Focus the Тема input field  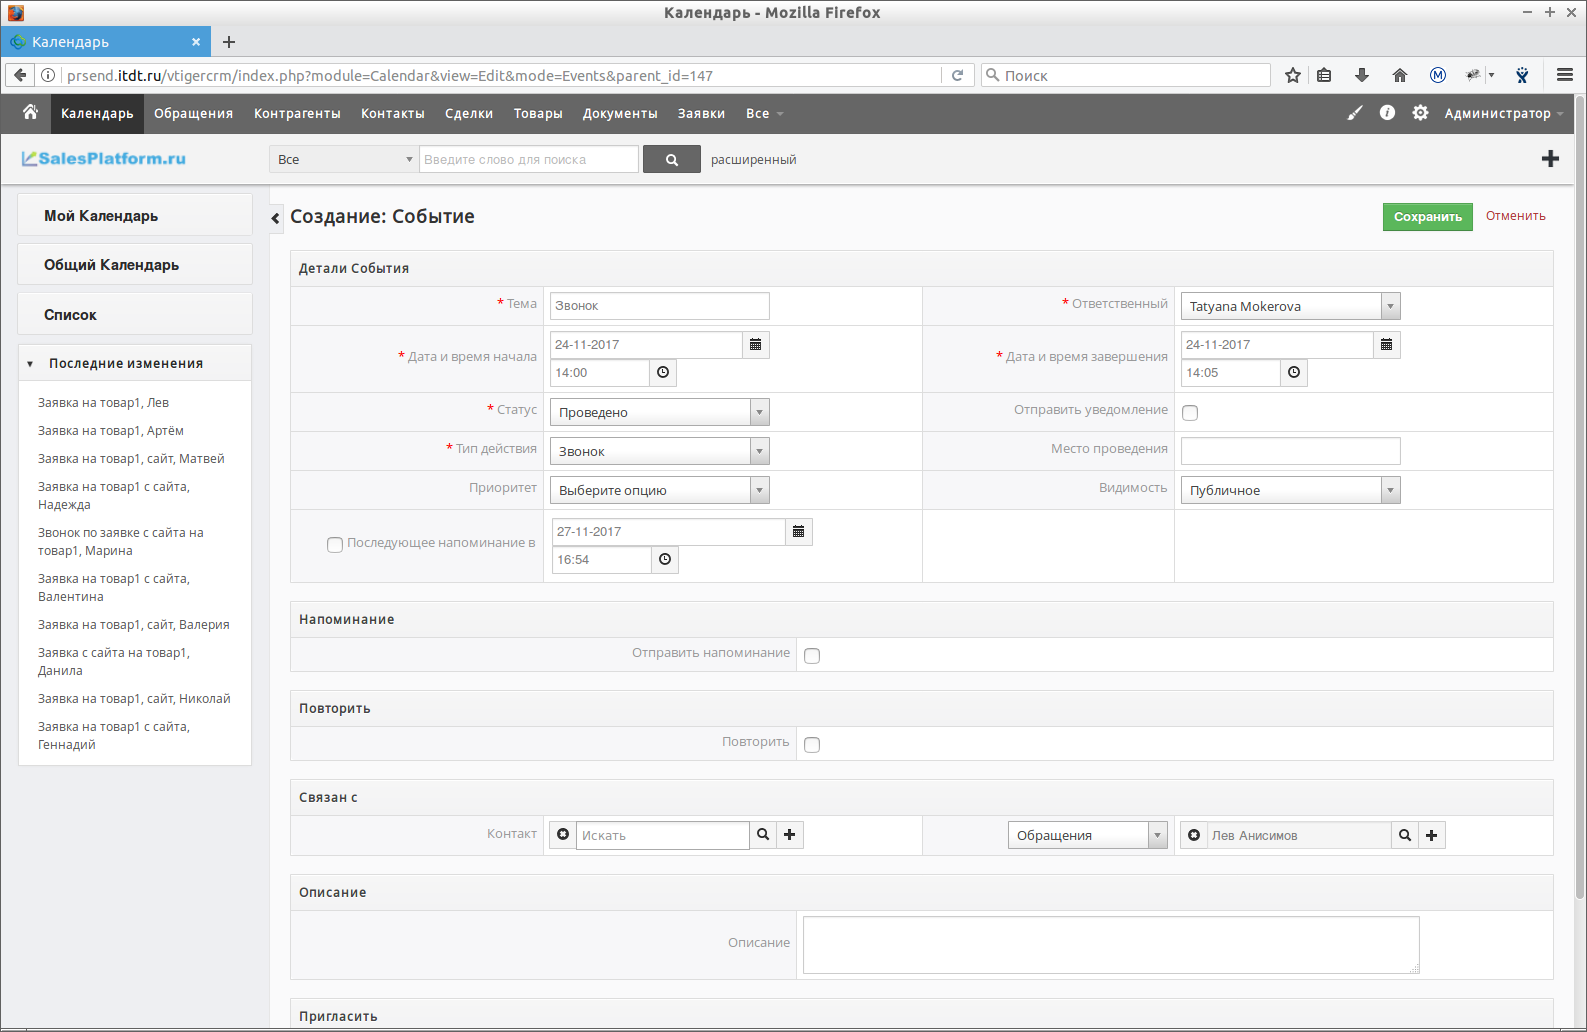tap(659, 305)
